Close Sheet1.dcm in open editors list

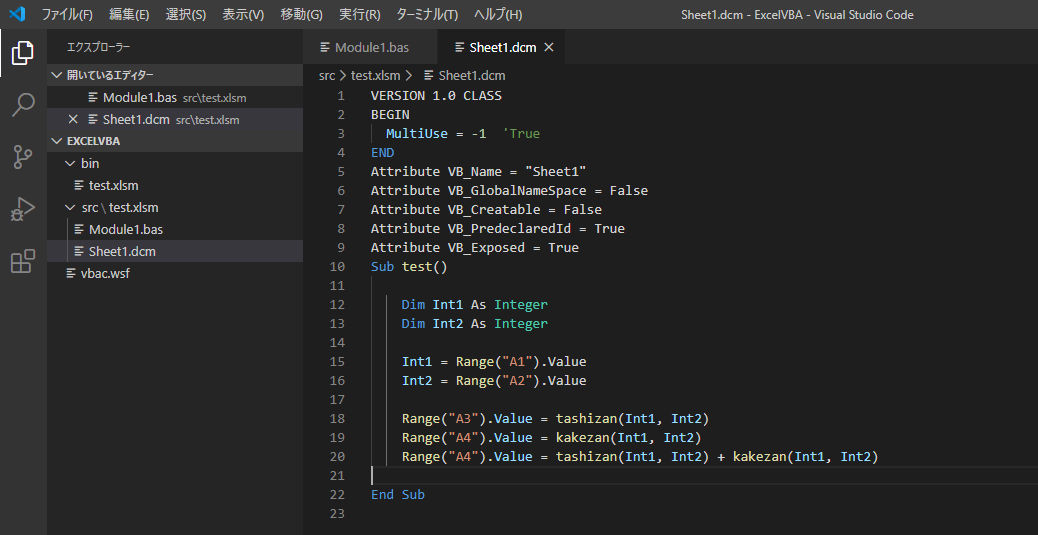[73, 120]
